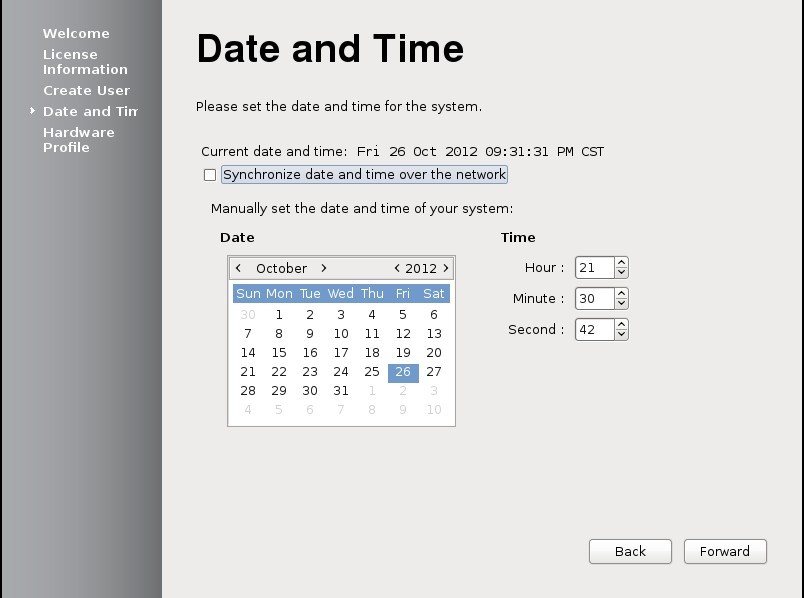The image size is (804, 598).
Task: Click the Forward button
Action: (725, 551)
